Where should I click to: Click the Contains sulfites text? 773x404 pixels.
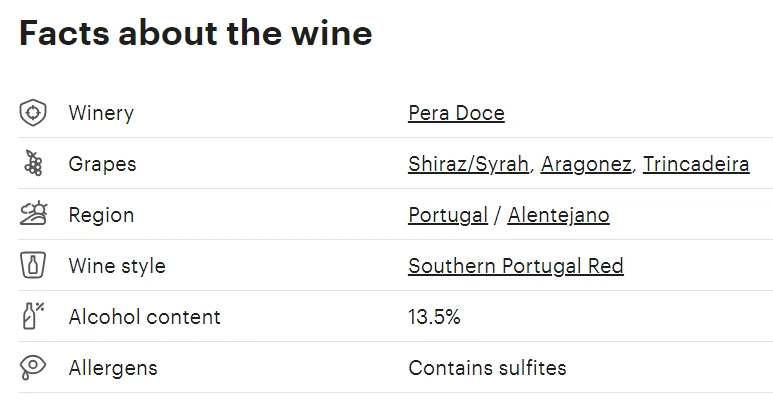(487, 368)
